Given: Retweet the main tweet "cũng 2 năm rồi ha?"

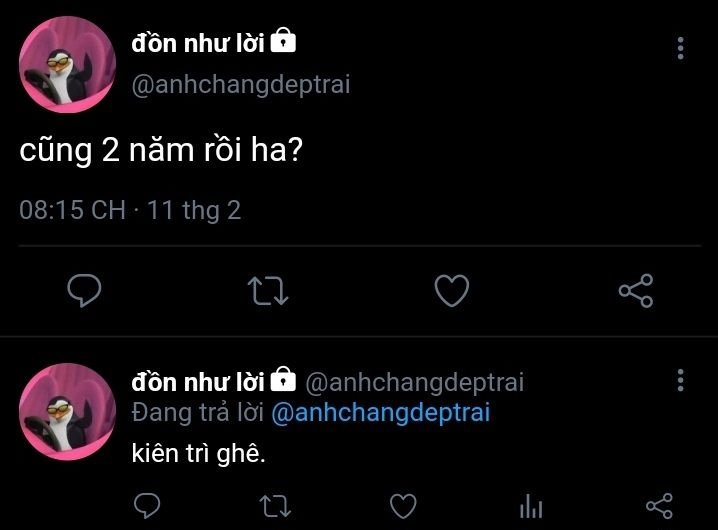Looking at the screenshot, I should click(268, 290).
